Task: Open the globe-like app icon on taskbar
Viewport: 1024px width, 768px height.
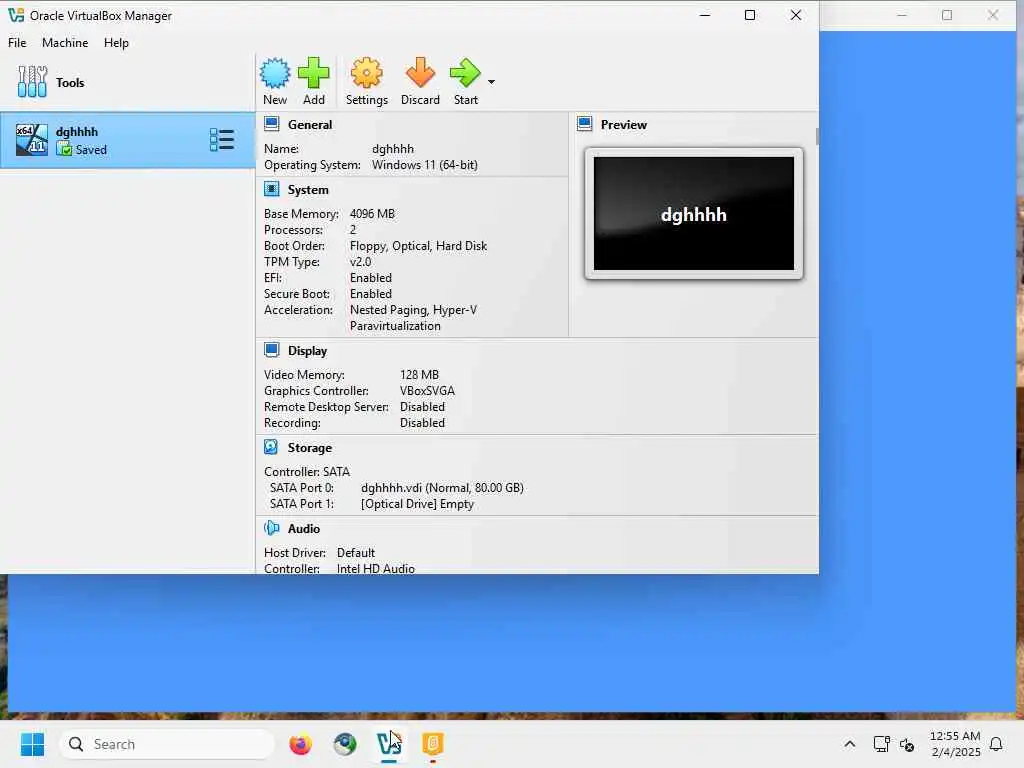Action: point(345,744)
